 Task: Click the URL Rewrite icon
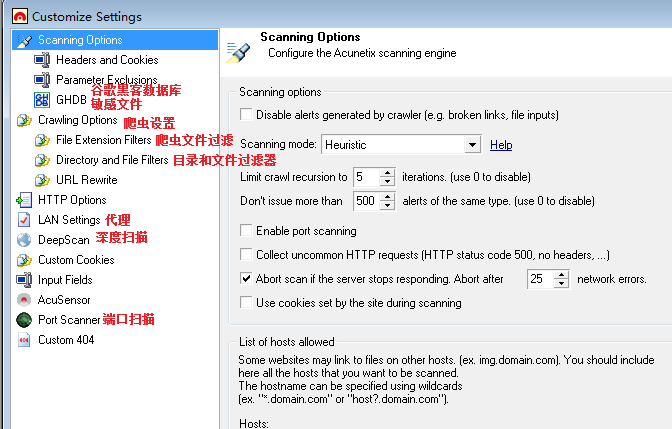[x=42, y=180]
